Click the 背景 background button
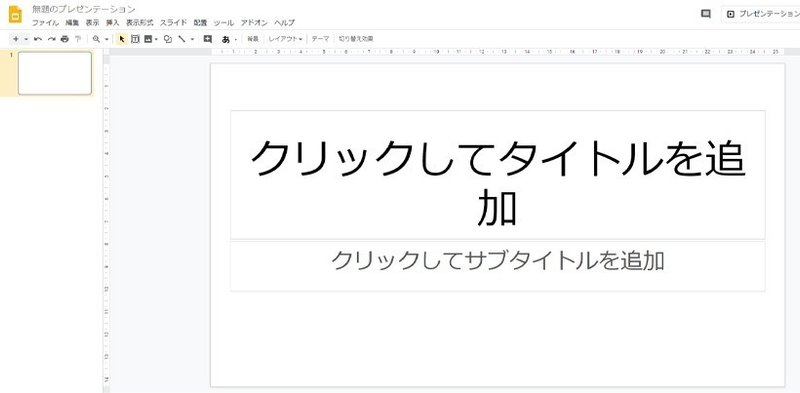The image size is (800, 393). click(253, 39)
